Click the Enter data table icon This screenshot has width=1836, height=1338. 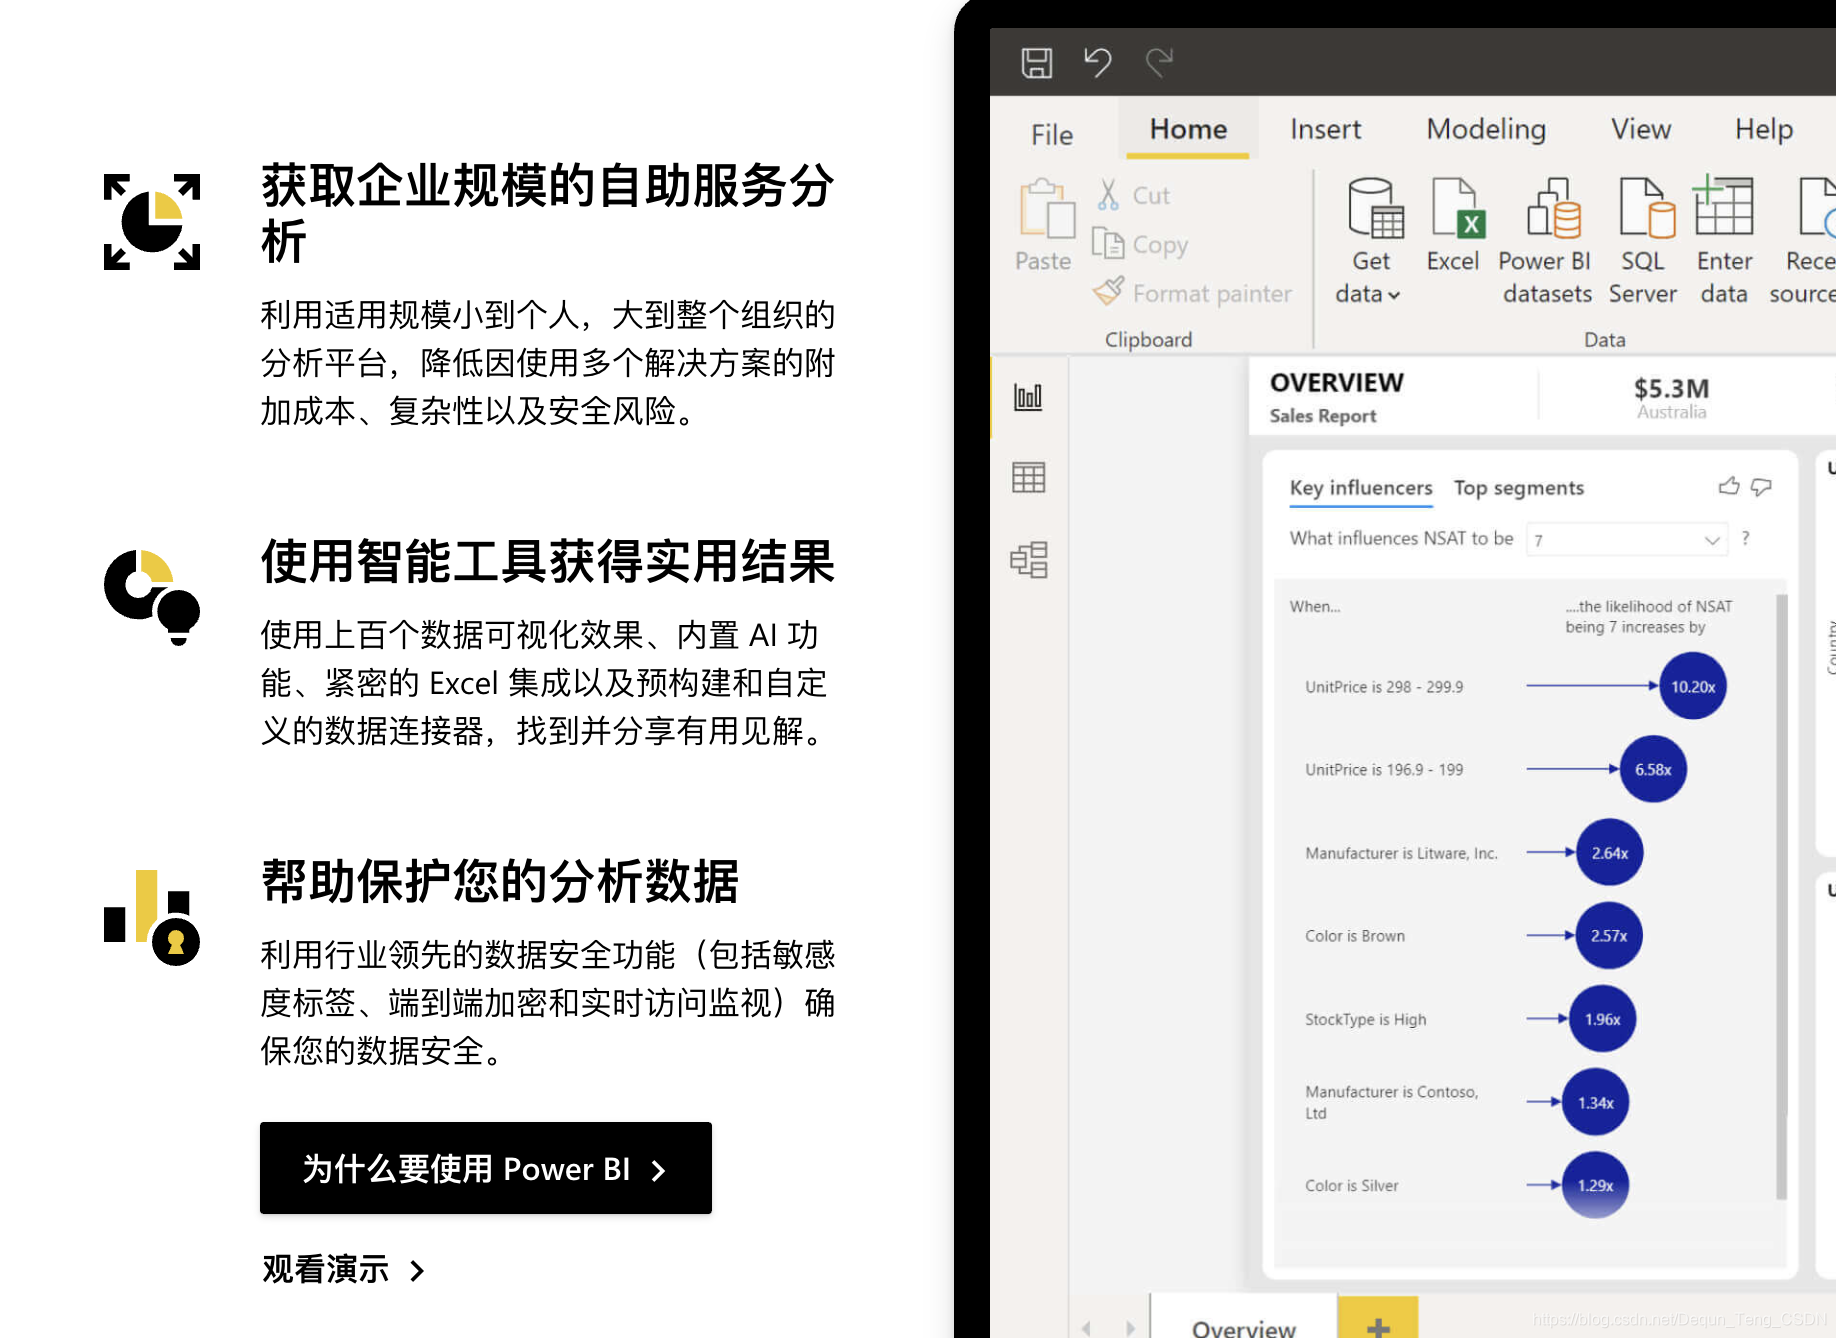pyautogui.click(x=1723, y=205)
